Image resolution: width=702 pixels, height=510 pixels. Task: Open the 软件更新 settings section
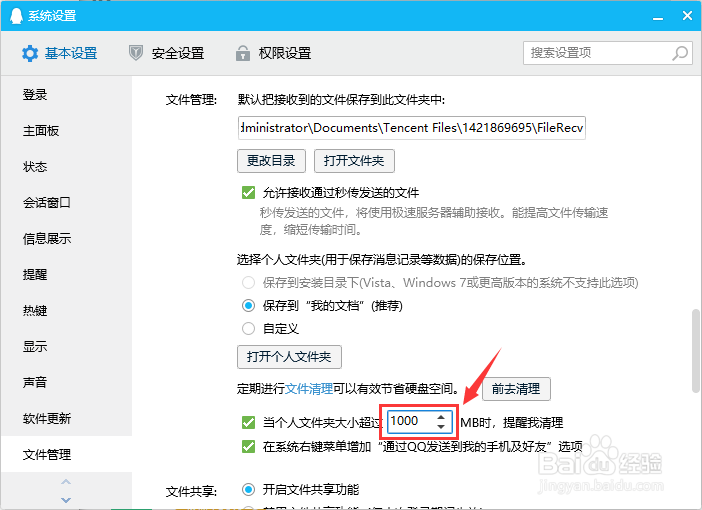tap(66, 419)
